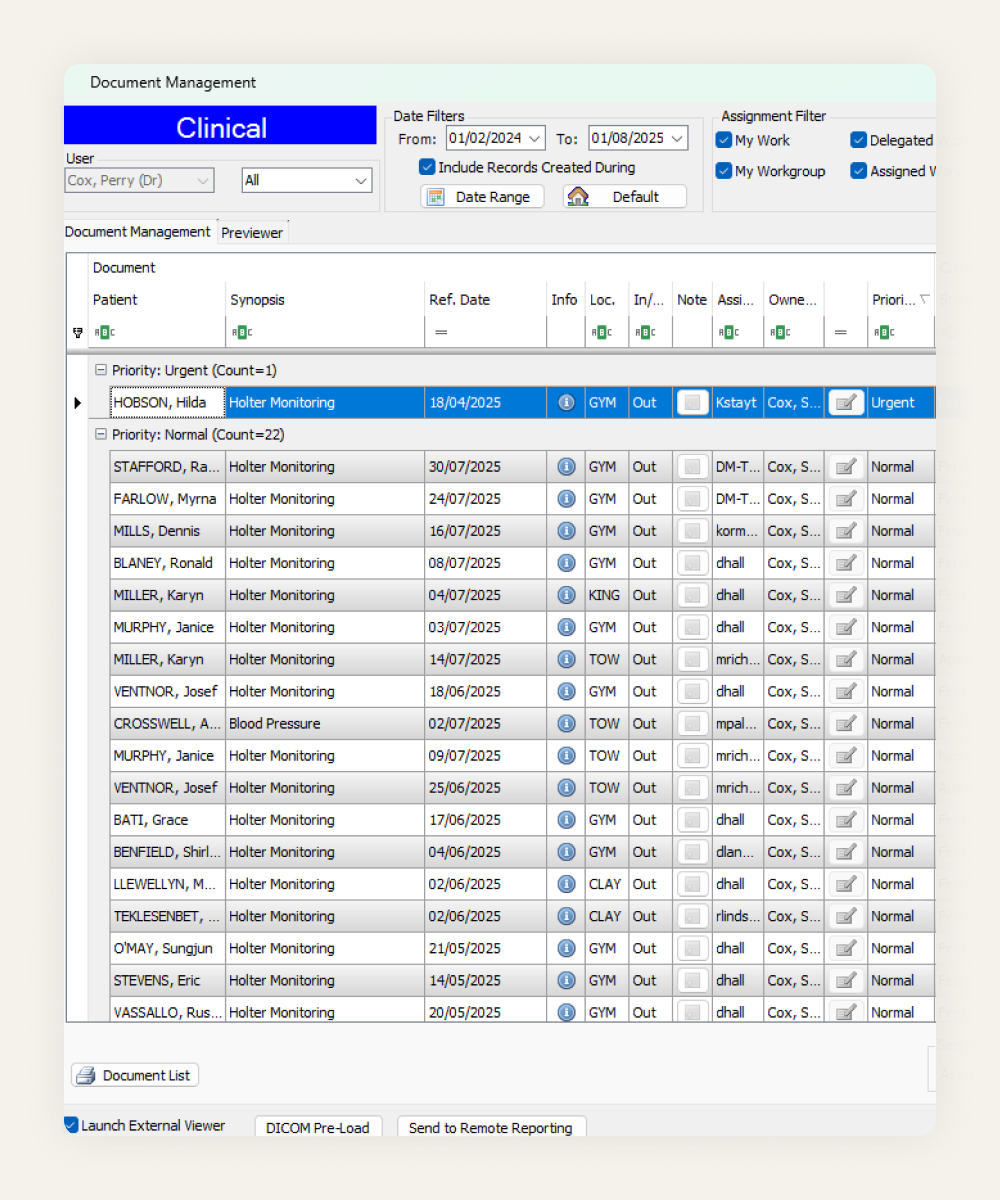The width and height of the screenshot is (1000, 1200).
Task: Click edit icon for CROSSWELL row
Action: pyautogui.click(x=846, y=723)
